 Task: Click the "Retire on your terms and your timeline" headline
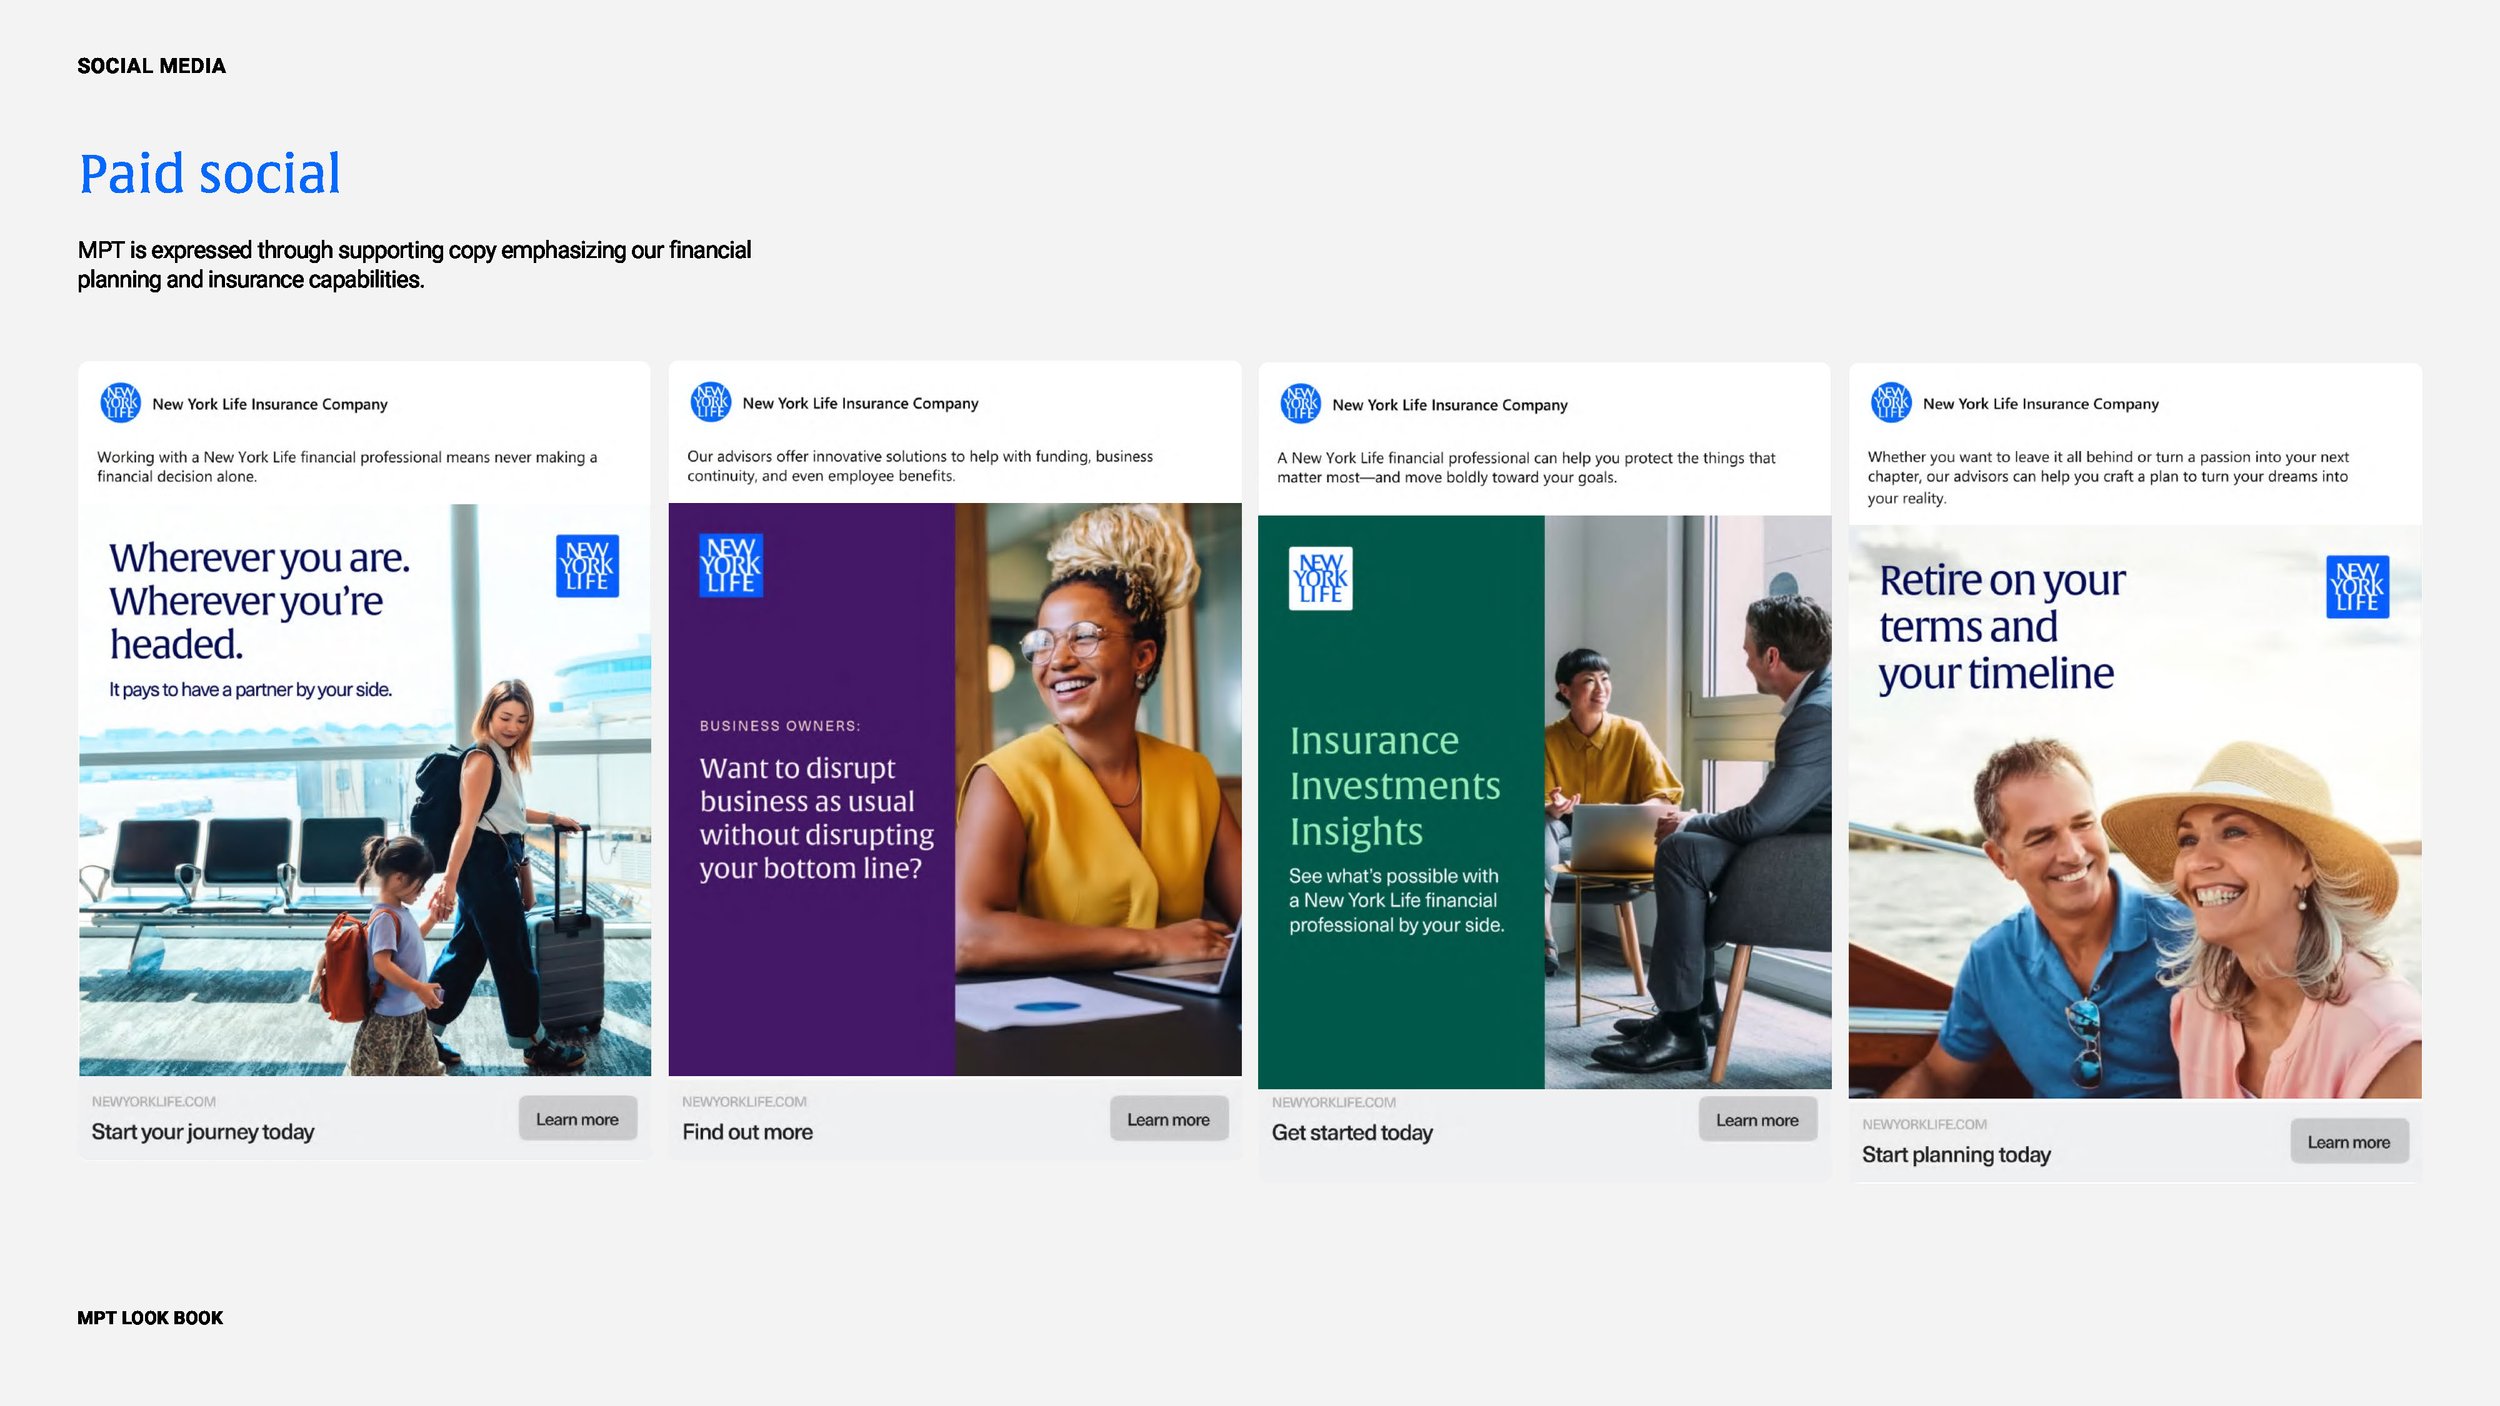pos(2002,627)
